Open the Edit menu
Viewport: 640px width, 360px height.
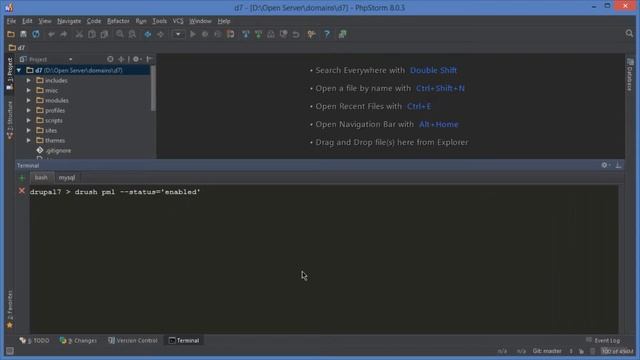pos(27,21)
